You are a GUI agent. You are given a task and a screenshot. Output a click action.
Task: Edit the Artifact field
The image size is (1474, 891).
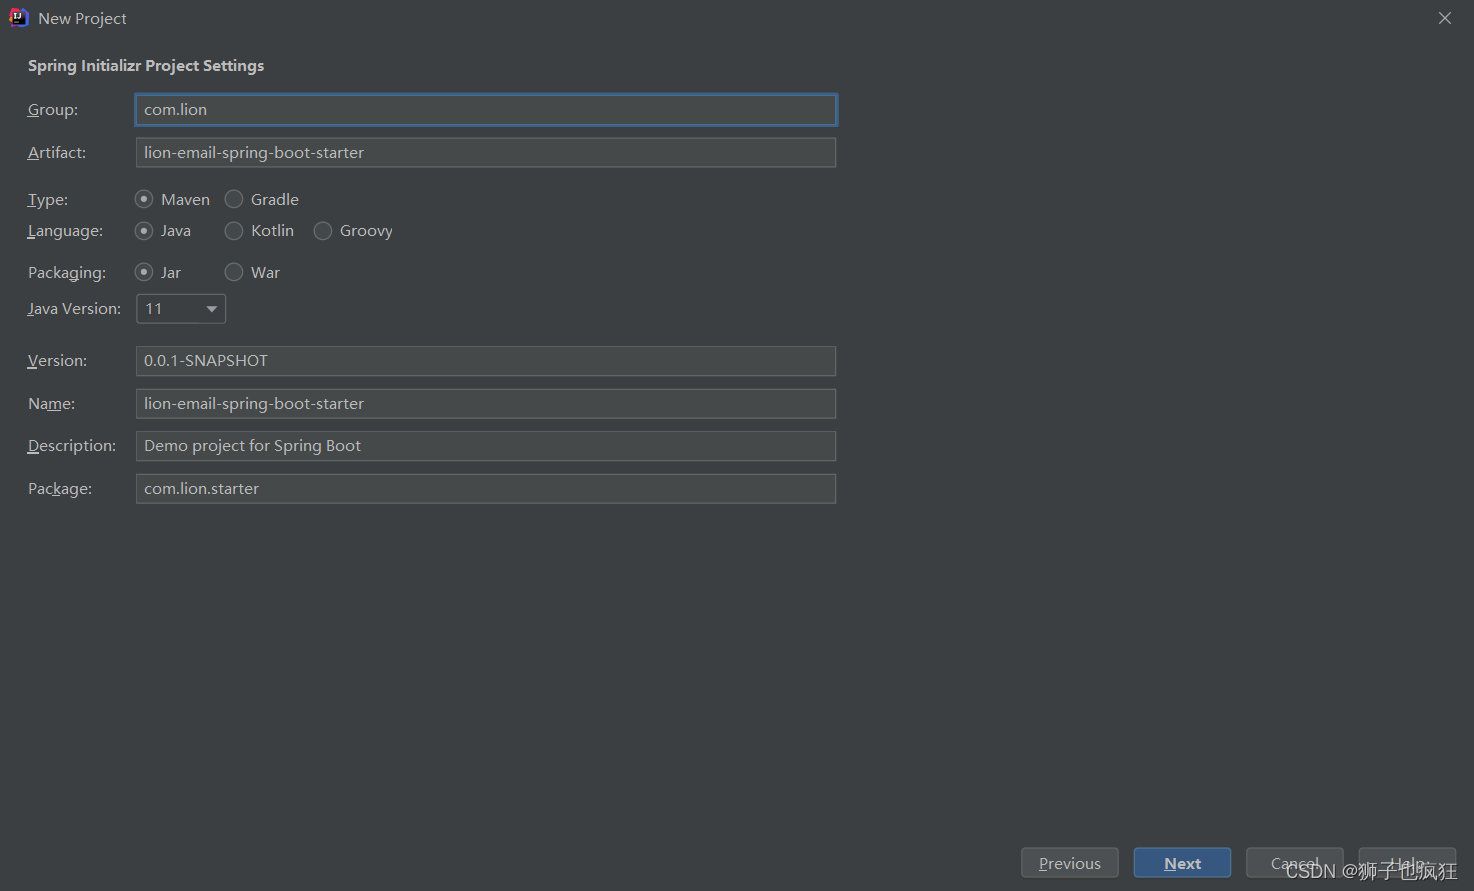(x=486, y=153)
